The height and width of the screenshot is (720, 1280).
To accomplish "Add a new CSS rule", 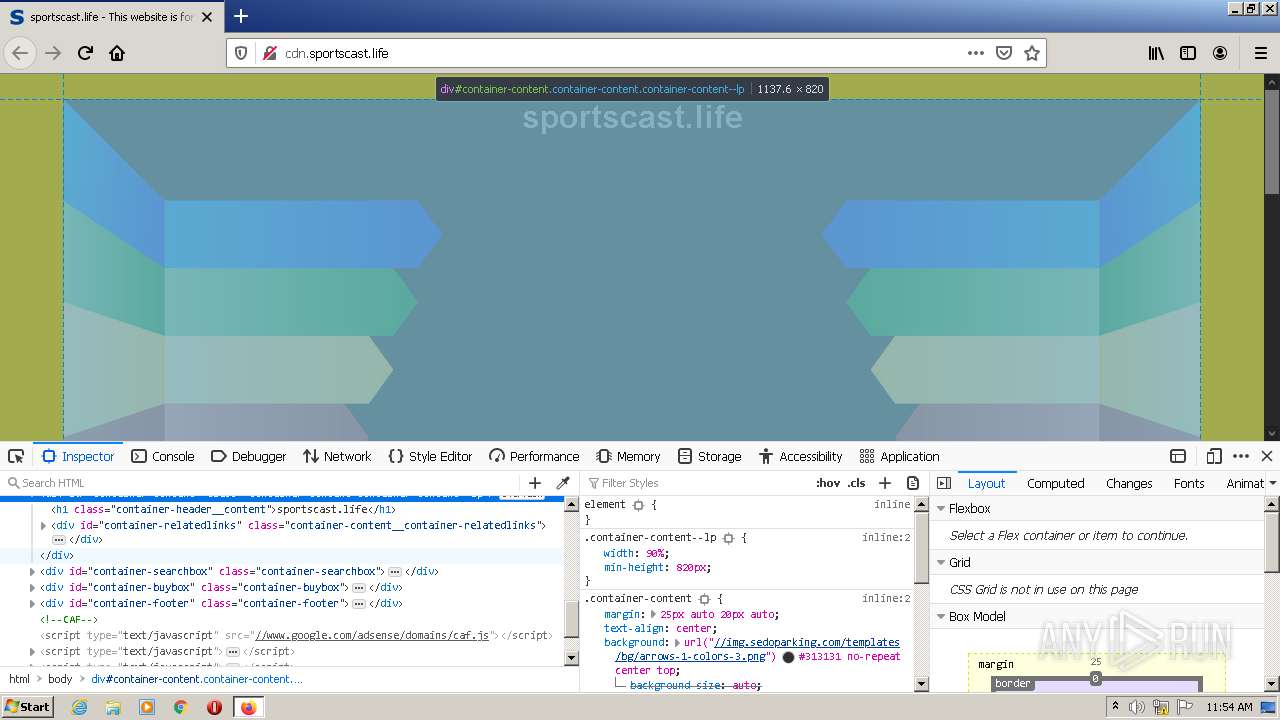I will pos(885,483).
